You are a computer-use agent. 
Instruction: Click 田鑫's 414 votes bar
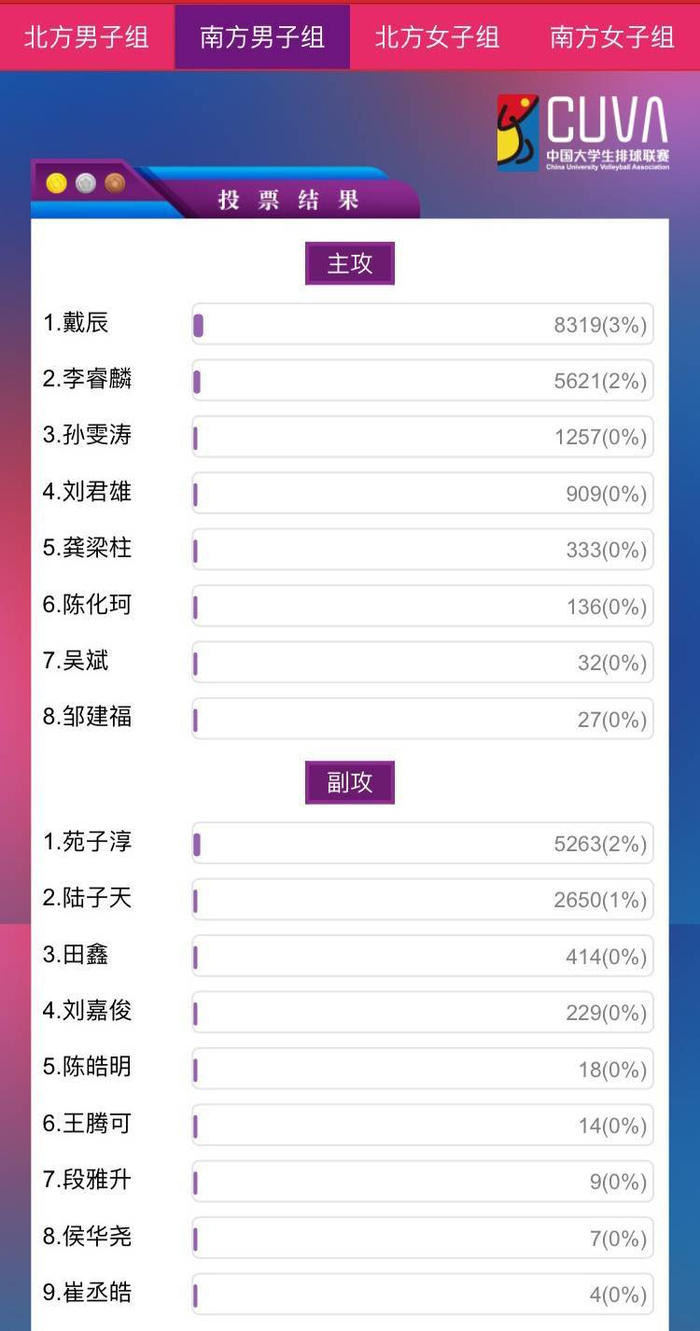tap(422, 957)
